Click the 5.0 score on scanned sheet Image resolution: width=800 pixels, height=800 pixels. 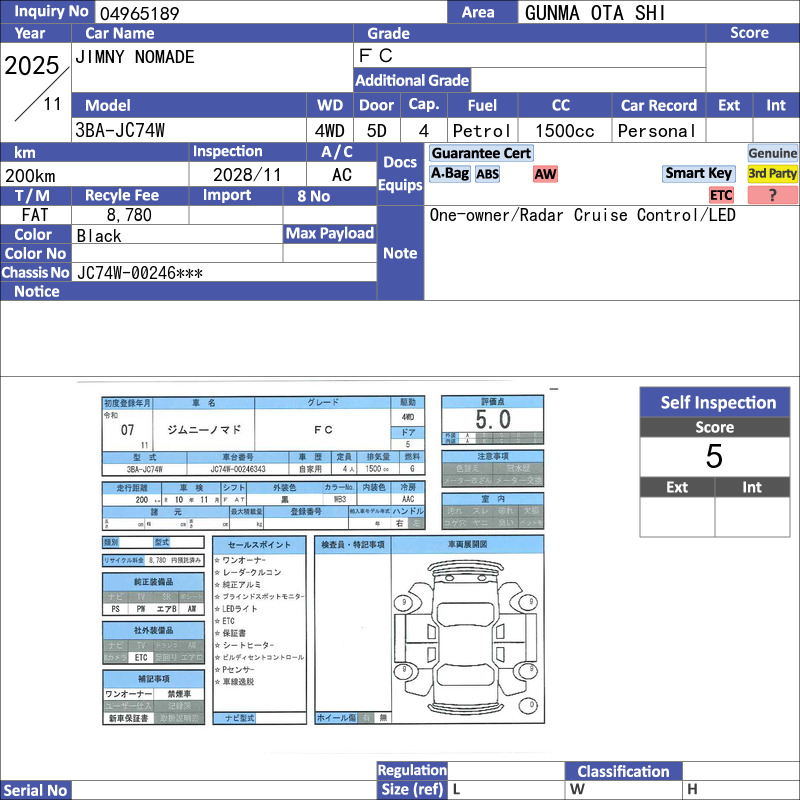click(492, 420)
